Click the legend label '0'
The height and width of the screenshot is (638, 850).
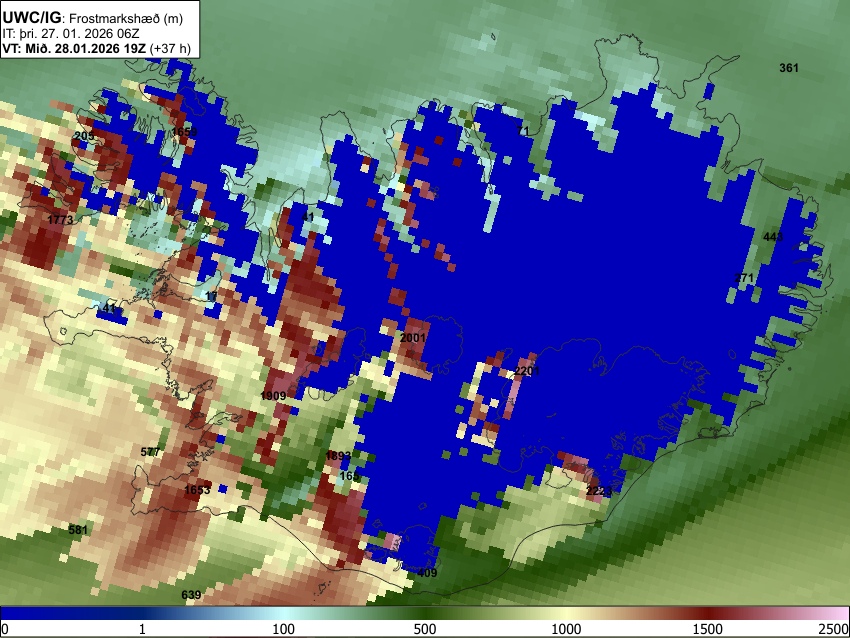(5, 629)
